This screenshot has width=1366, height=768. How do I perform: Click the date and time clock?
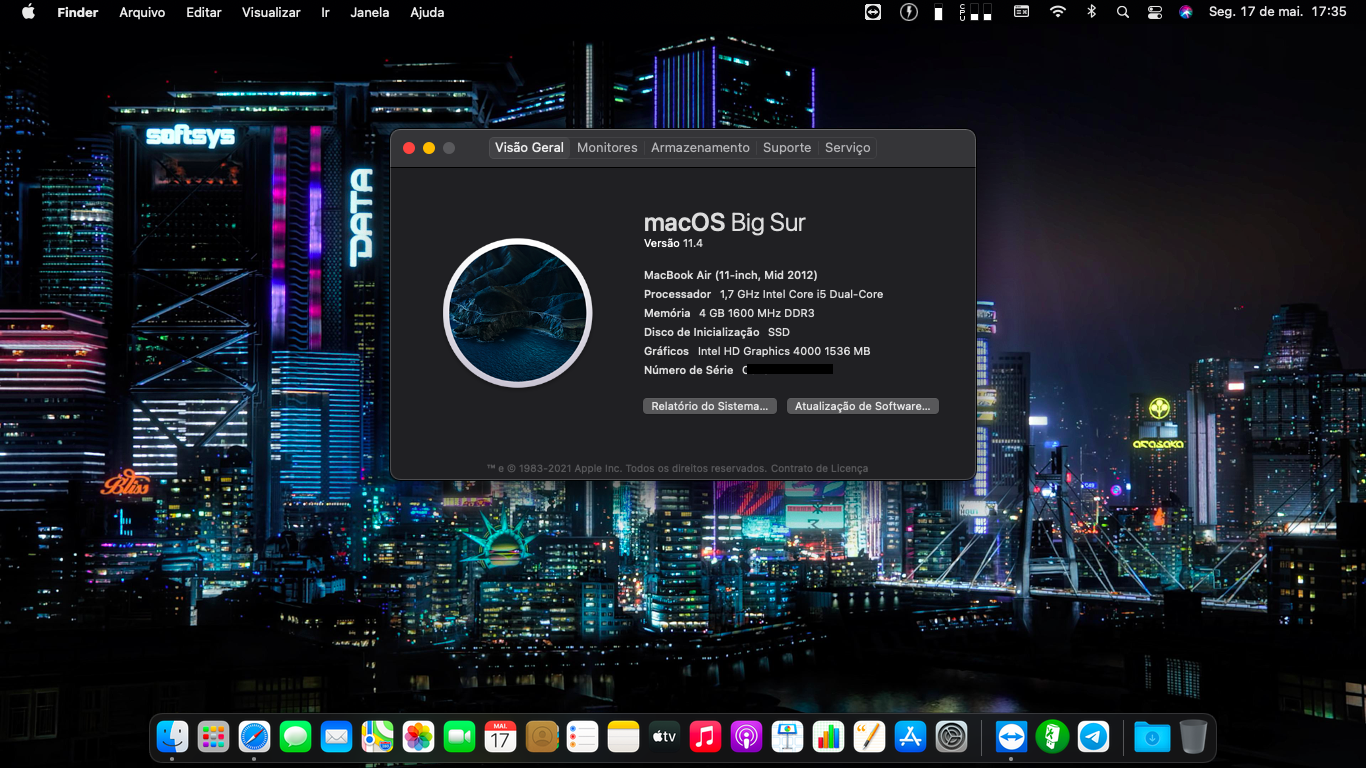pyautogui.click(x=1278, y=12)
